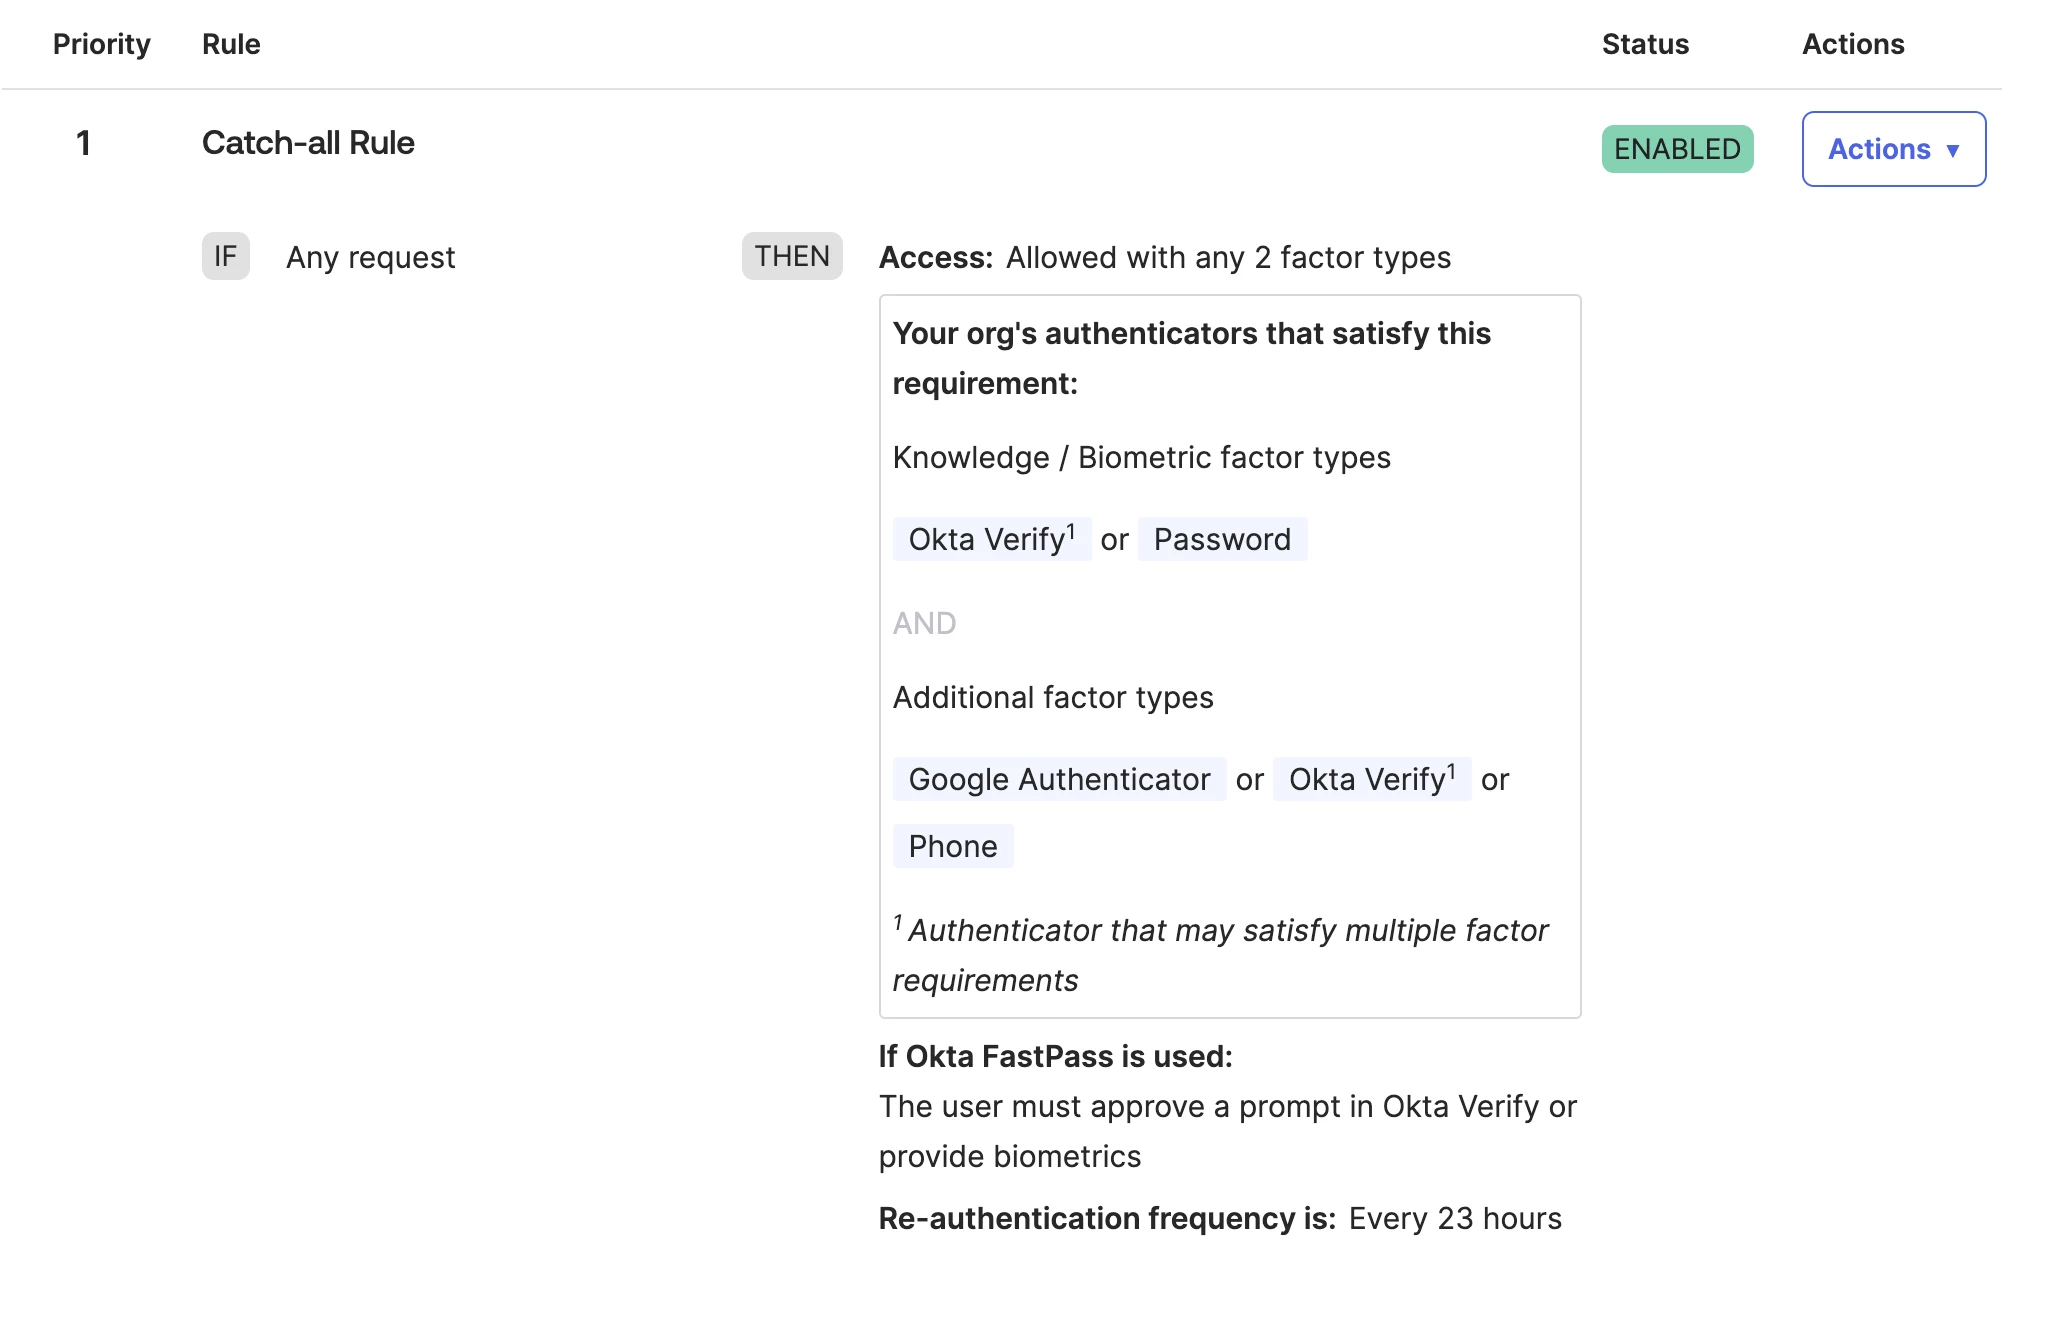2062x1338 pixels.
Task: Click the priority number 1
Action: [x=84, y=143]
